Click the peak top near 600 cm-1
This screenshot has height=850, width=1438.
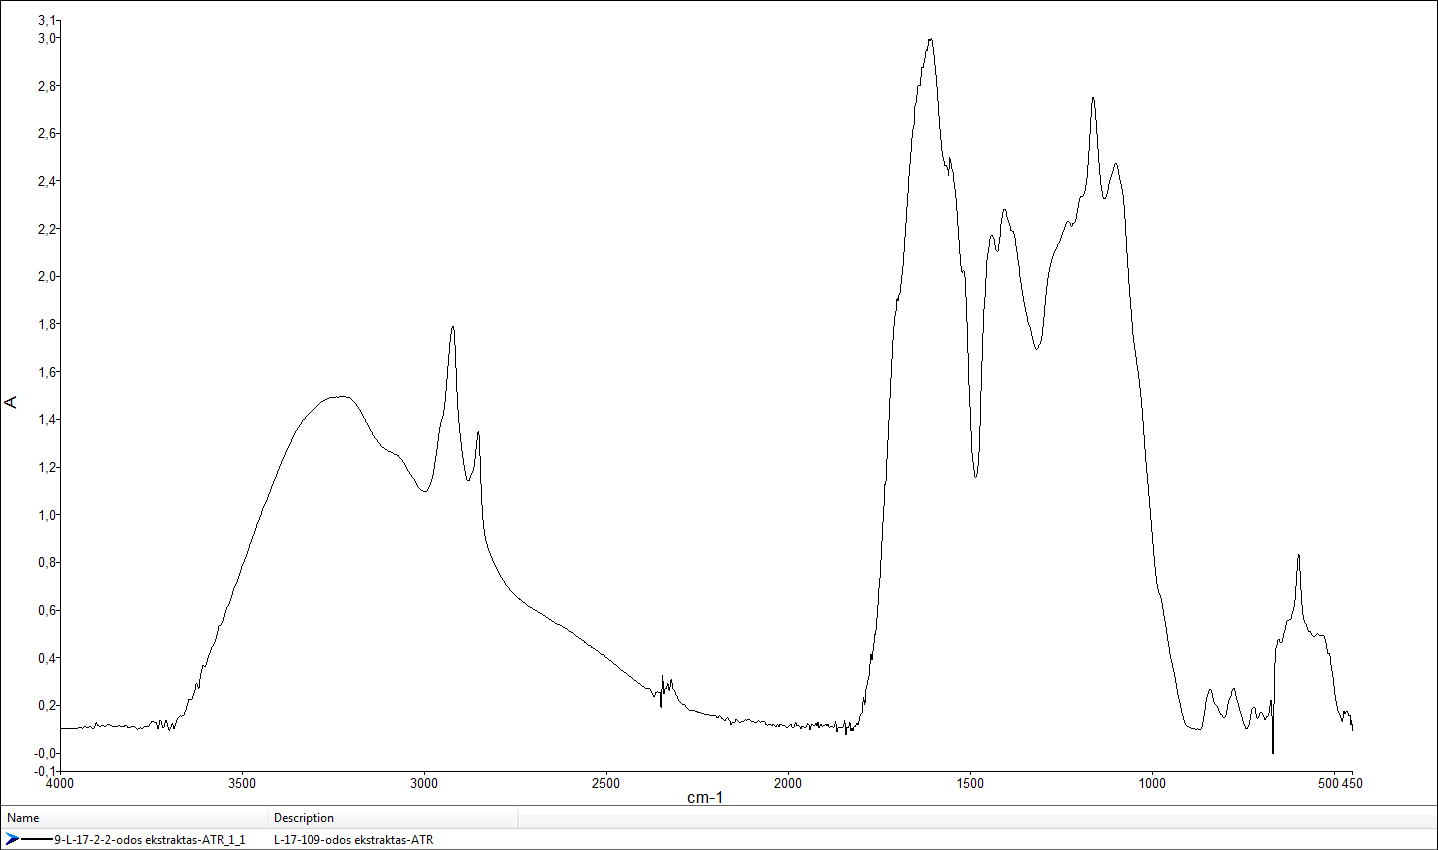click(1298, 555)
